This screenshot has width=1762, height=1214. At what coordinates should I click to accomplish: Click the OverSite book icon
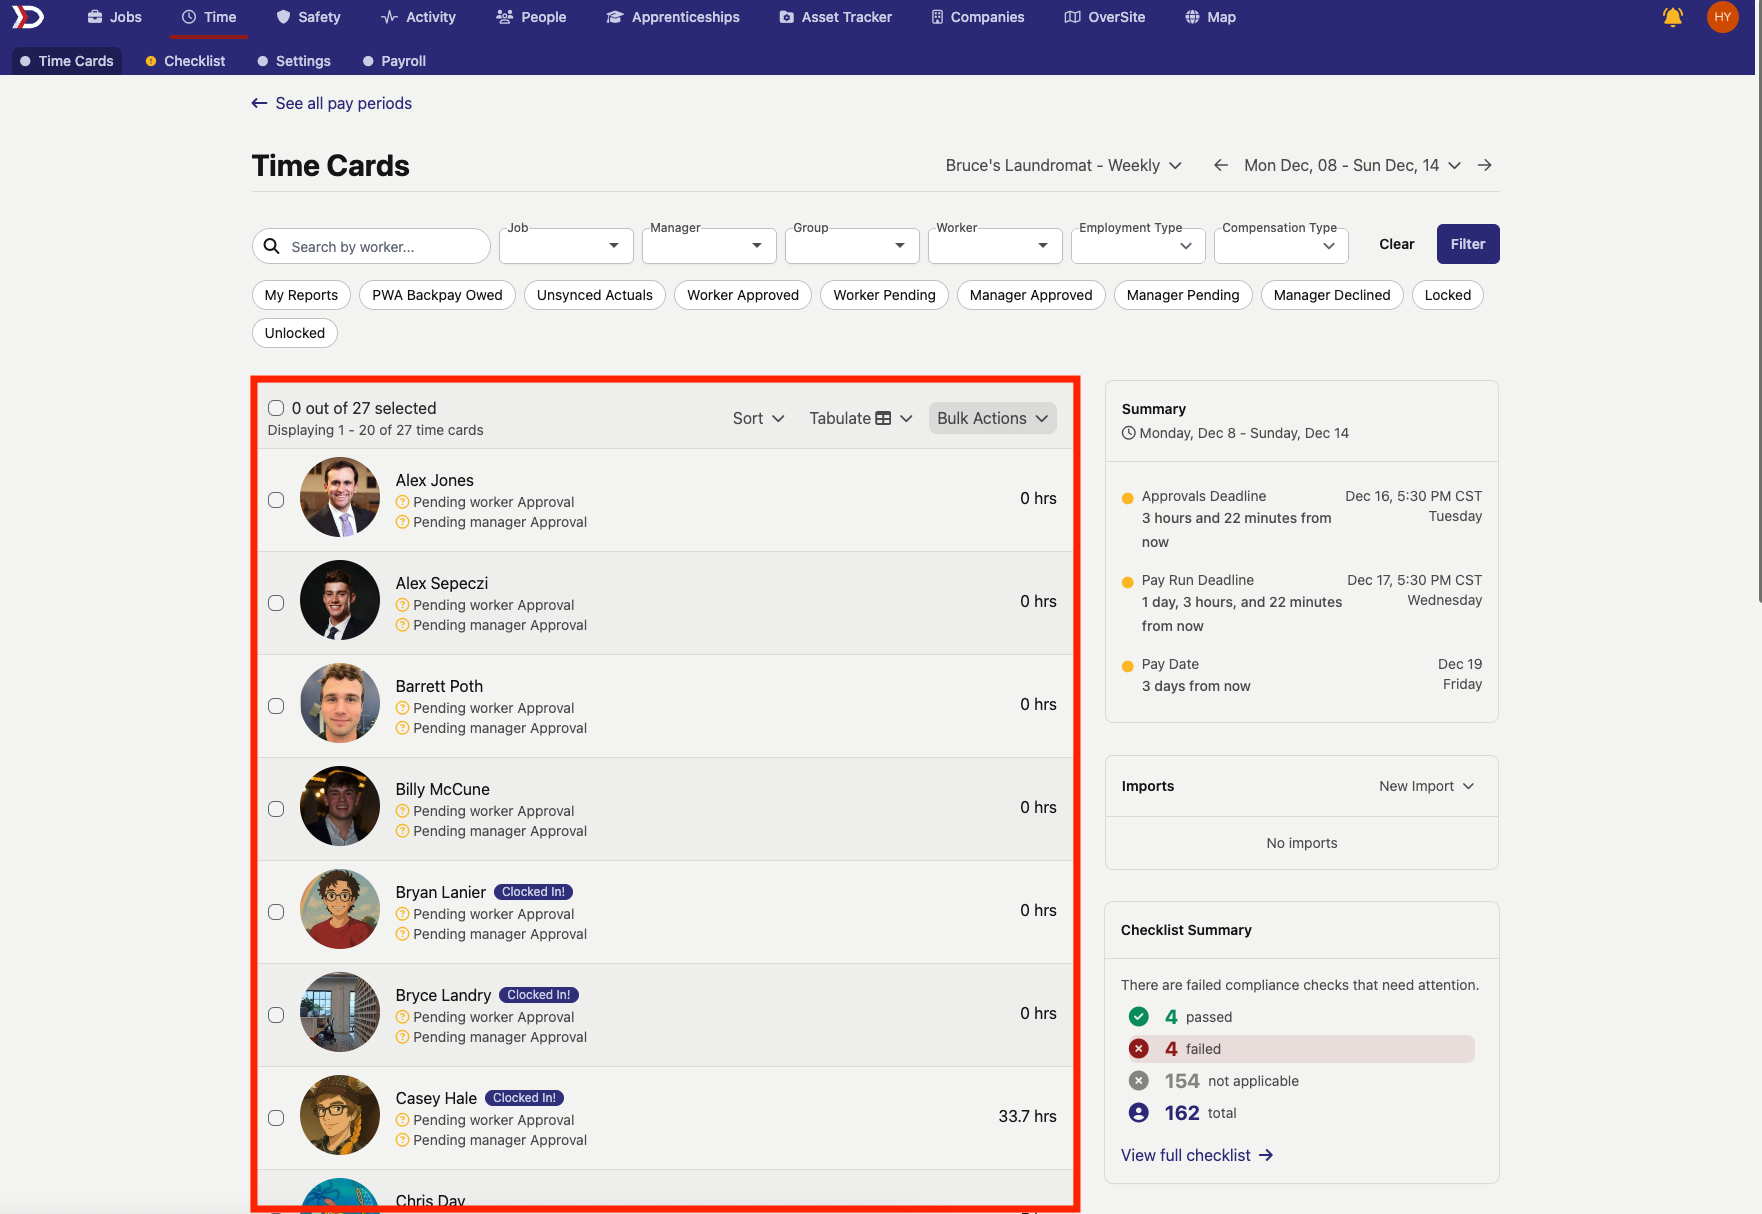[1072, 17]
